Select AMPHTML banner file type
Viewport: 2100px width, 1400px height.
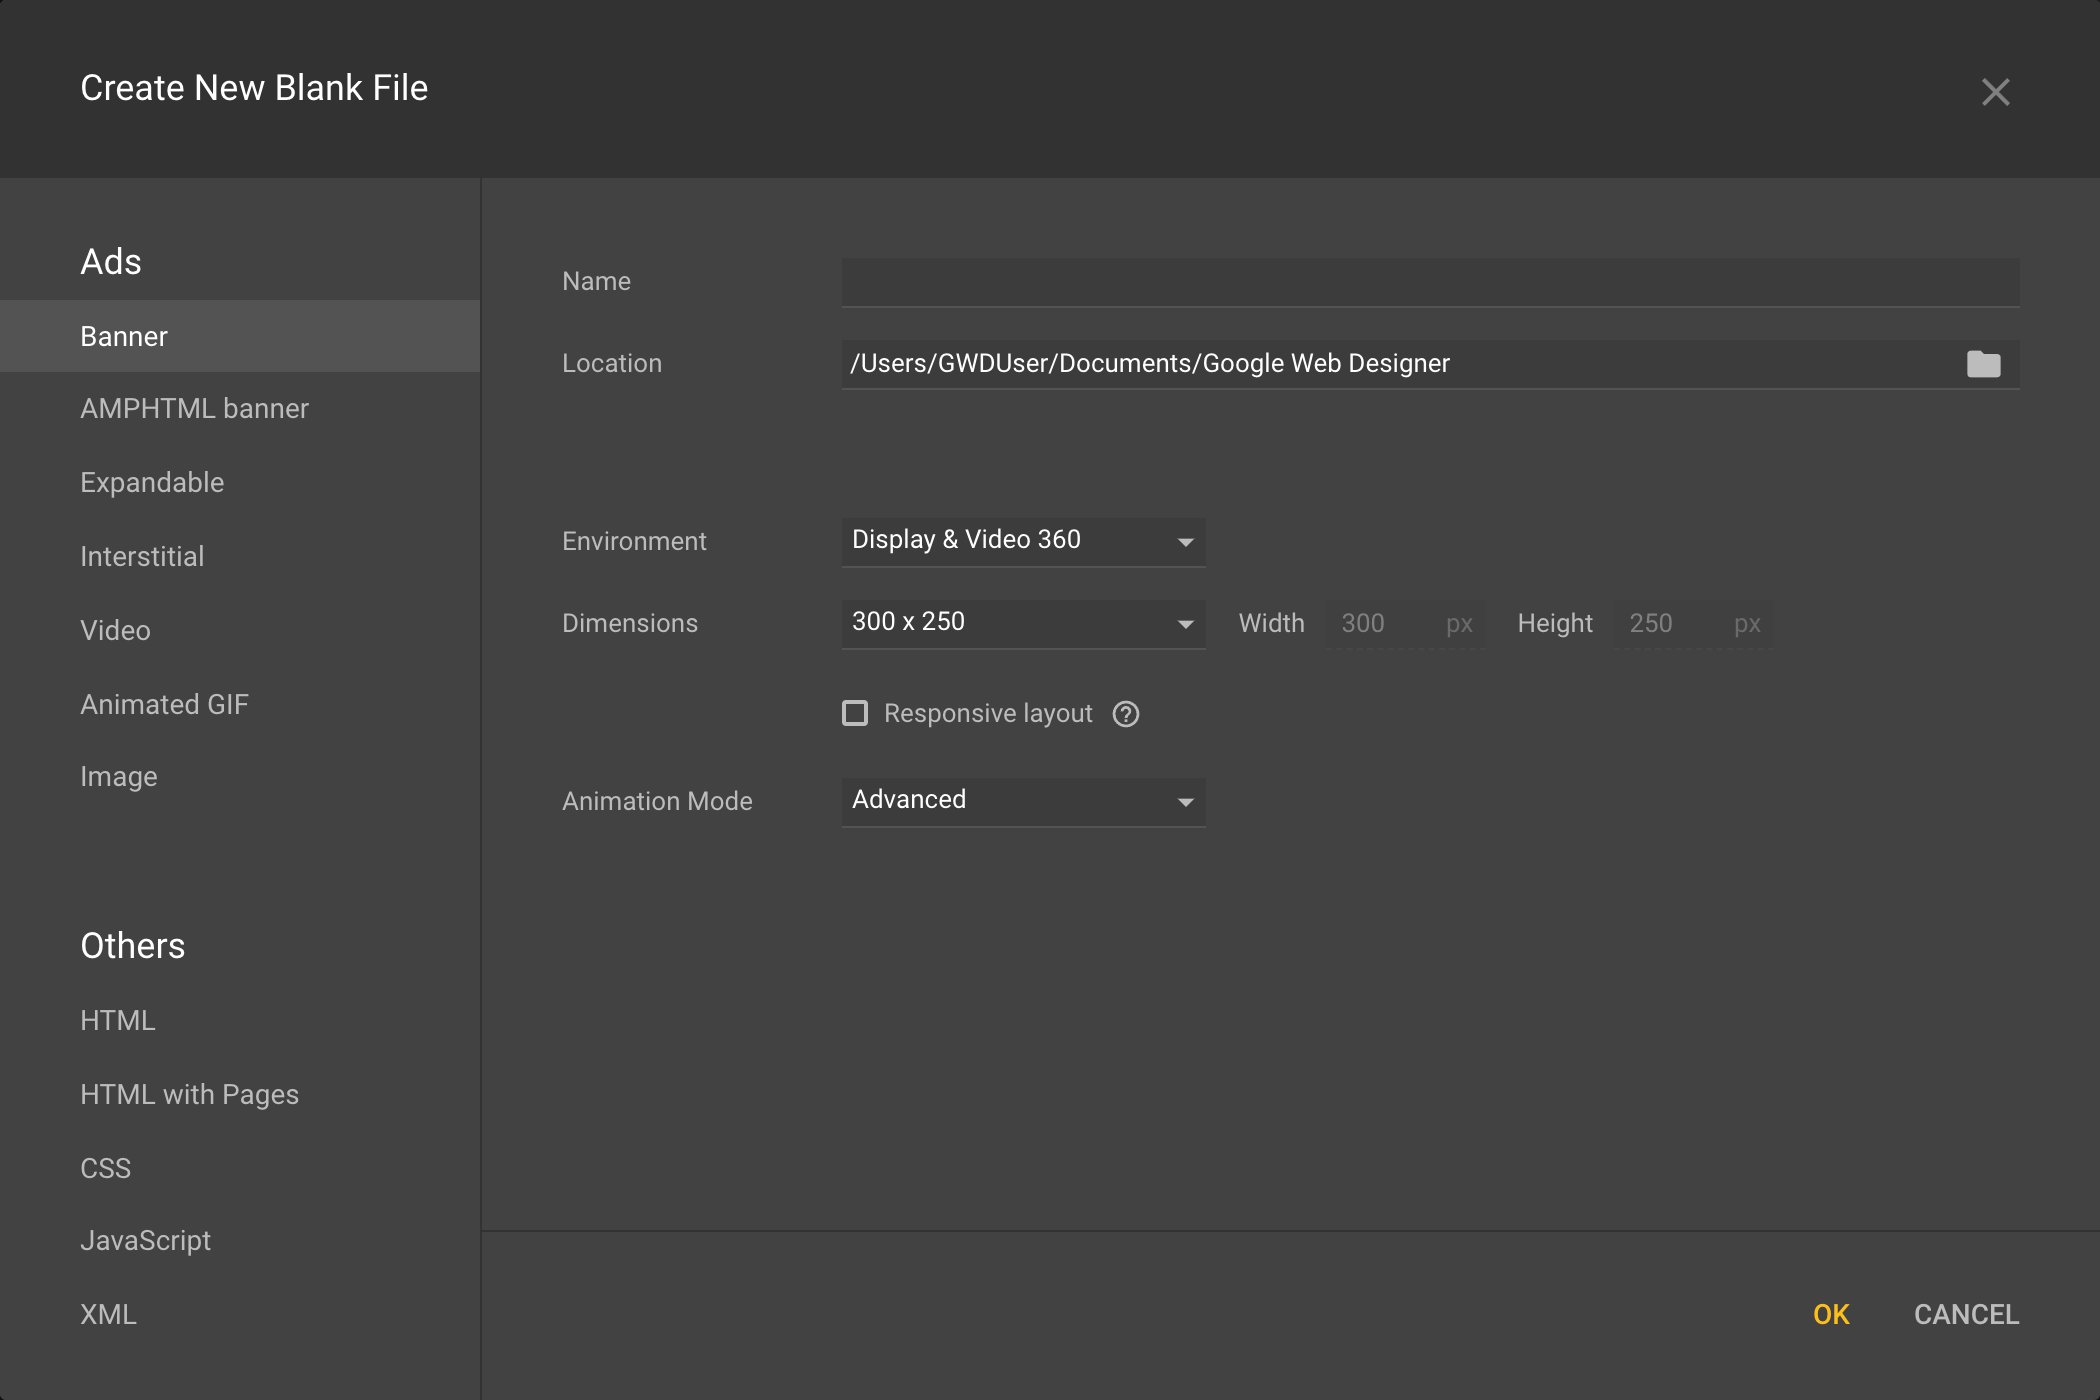click(x=194, y=409)
